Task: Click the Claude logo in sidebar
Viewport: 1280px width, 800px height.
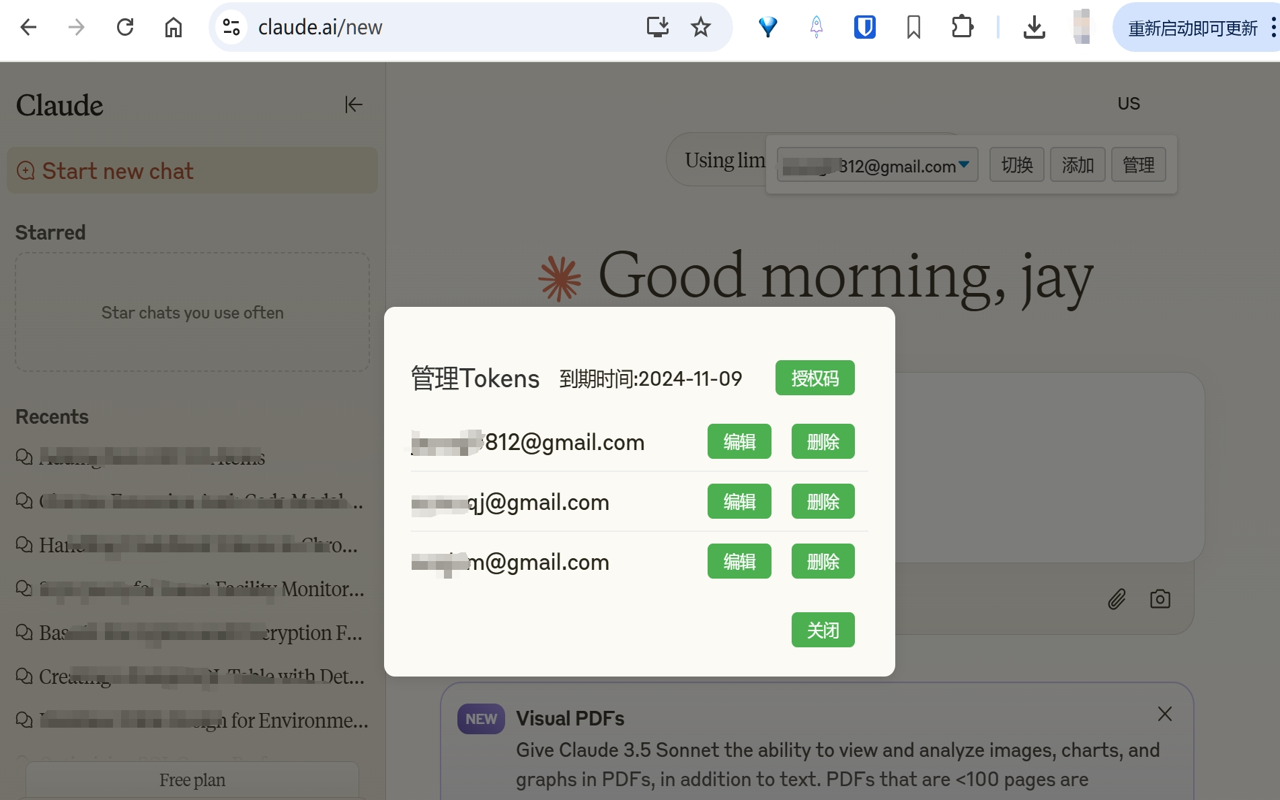Action: click(x=59, y=105)
